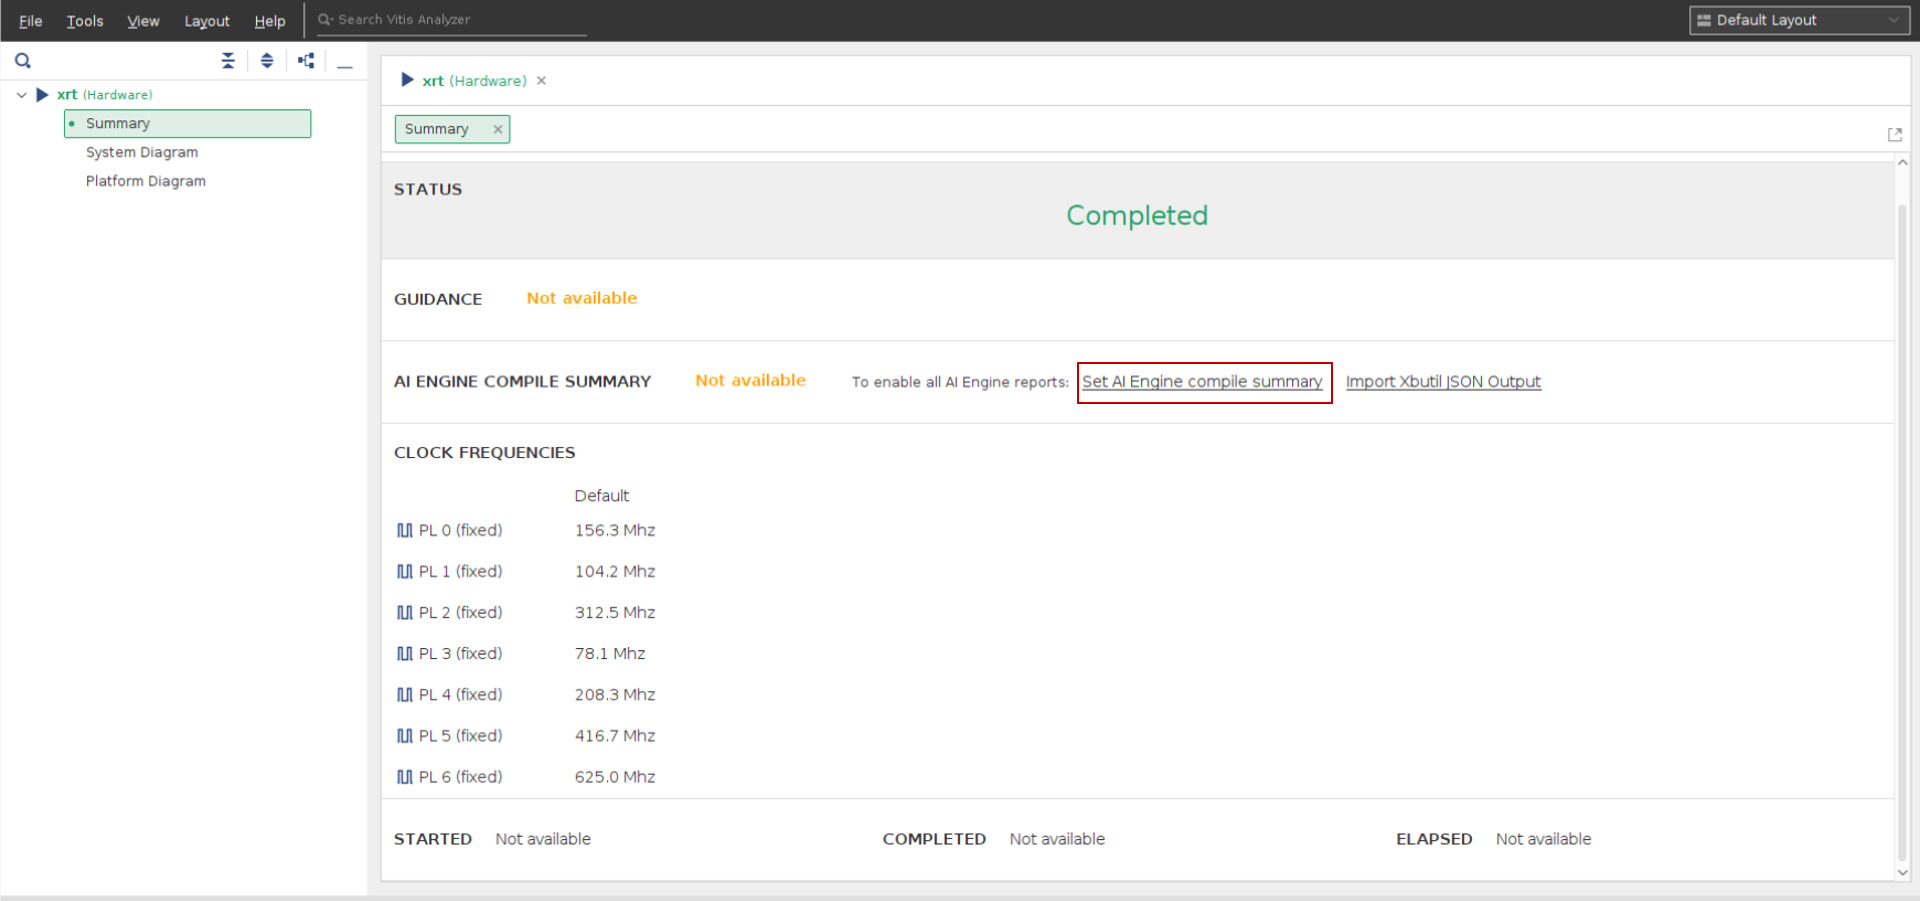The width and height of the screenshot is (1920, 901).
Task: Open the Layout menu
Action: click(207, 21)
